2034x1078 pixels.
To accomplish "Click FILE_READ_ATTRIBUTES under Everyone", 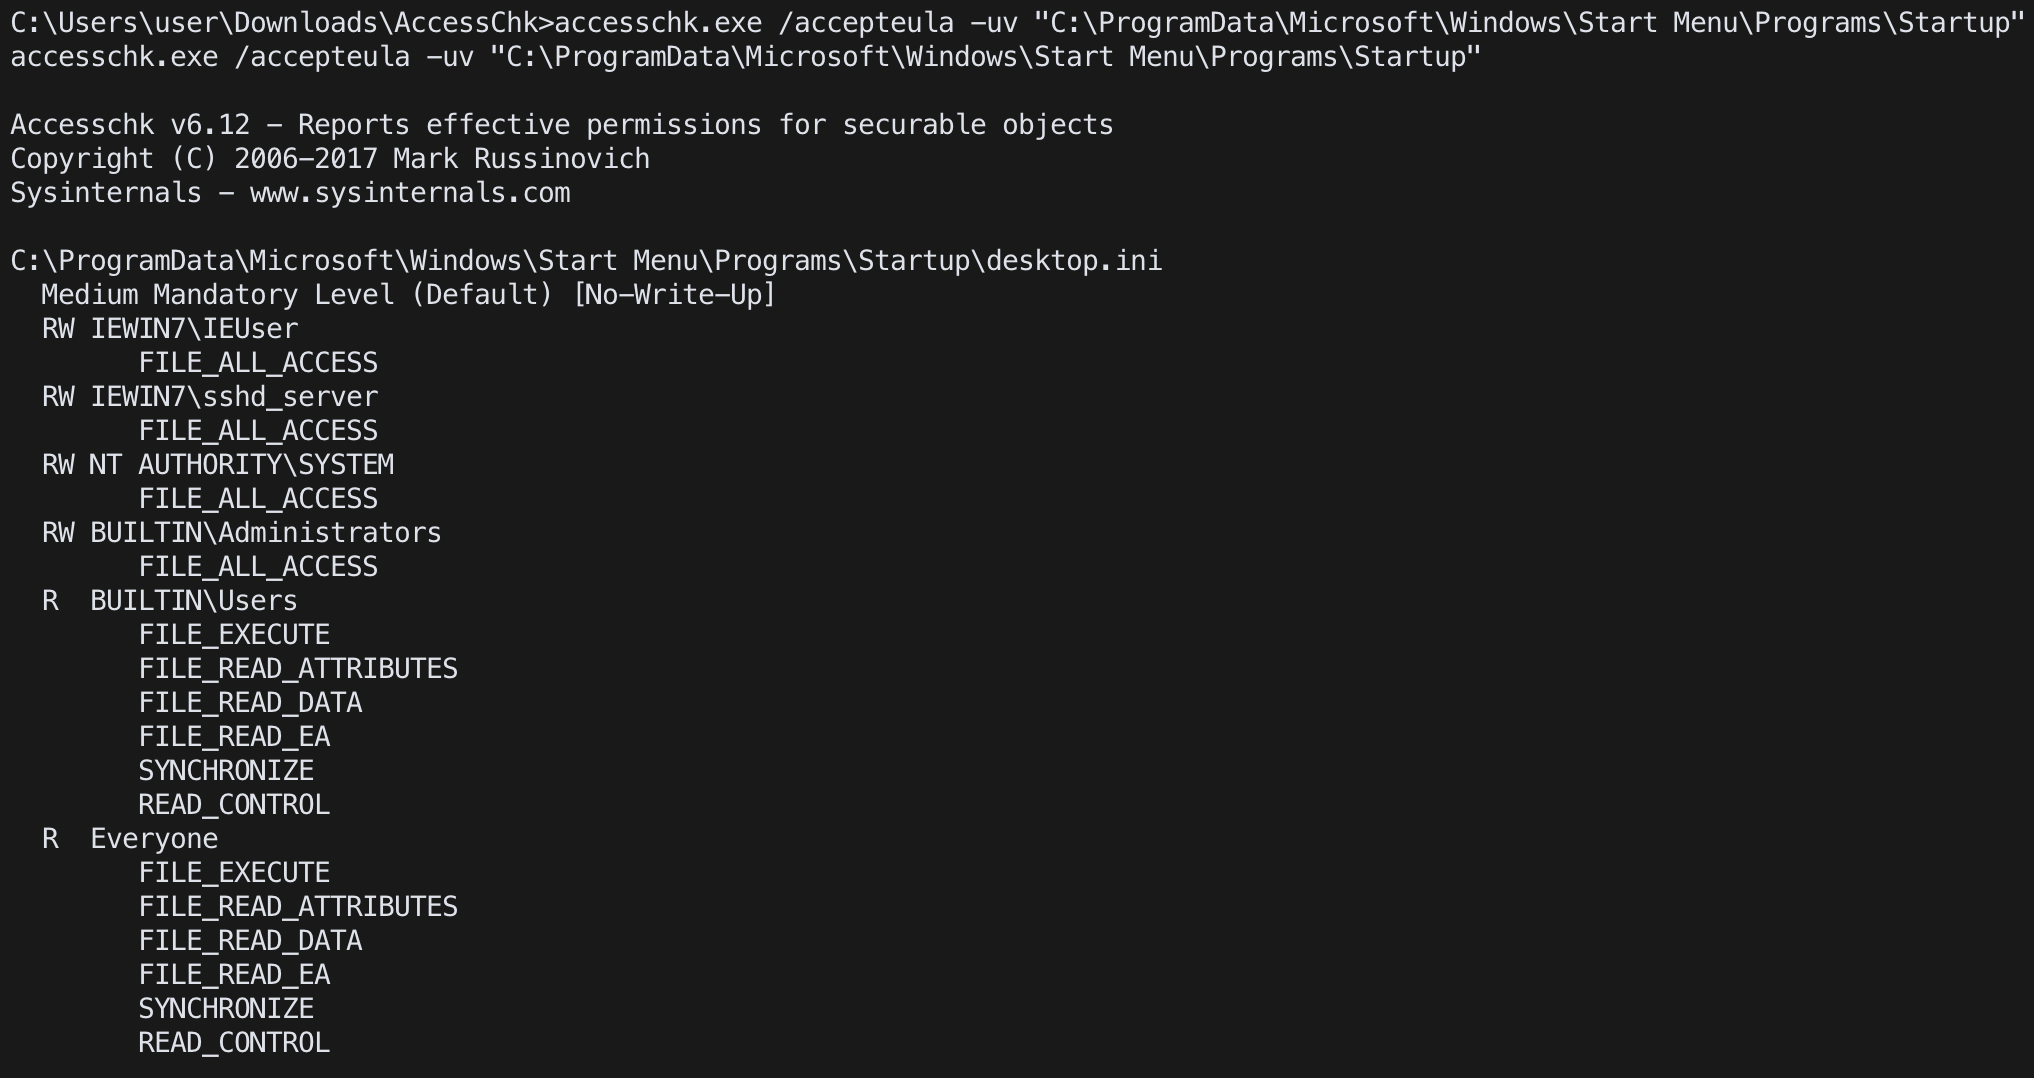I will click(298, 907).
